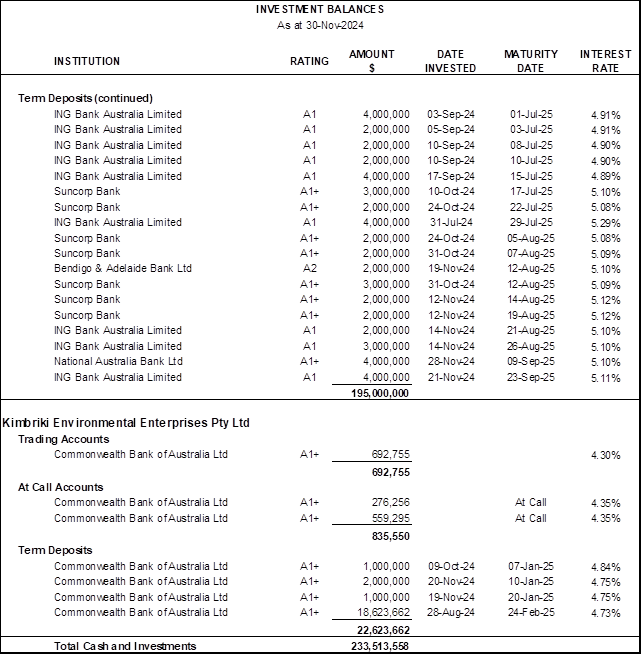The image size is (642, 655).
Task: Select the Total Cash and Investments label
Action: coord(125,646)
